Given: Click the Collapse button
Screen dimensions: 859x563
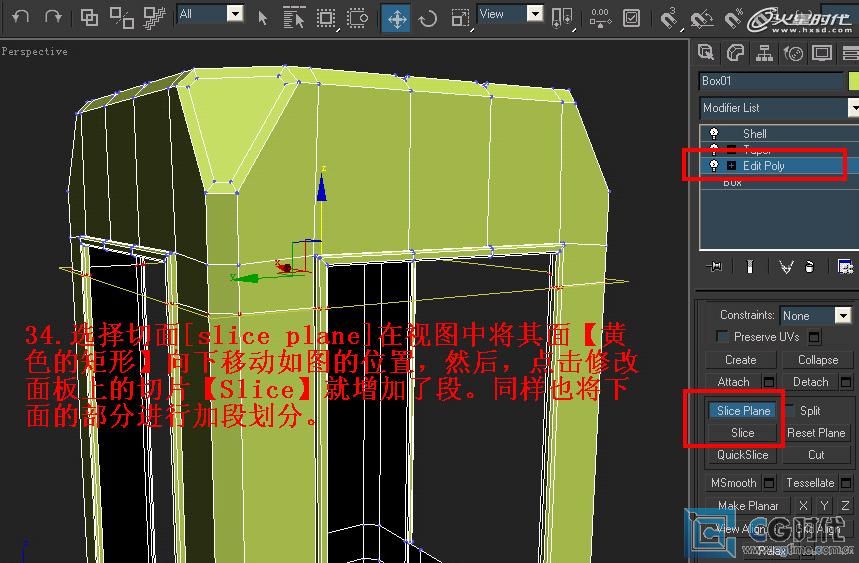Looking at the screenshot, I should [x=817, y=360].
